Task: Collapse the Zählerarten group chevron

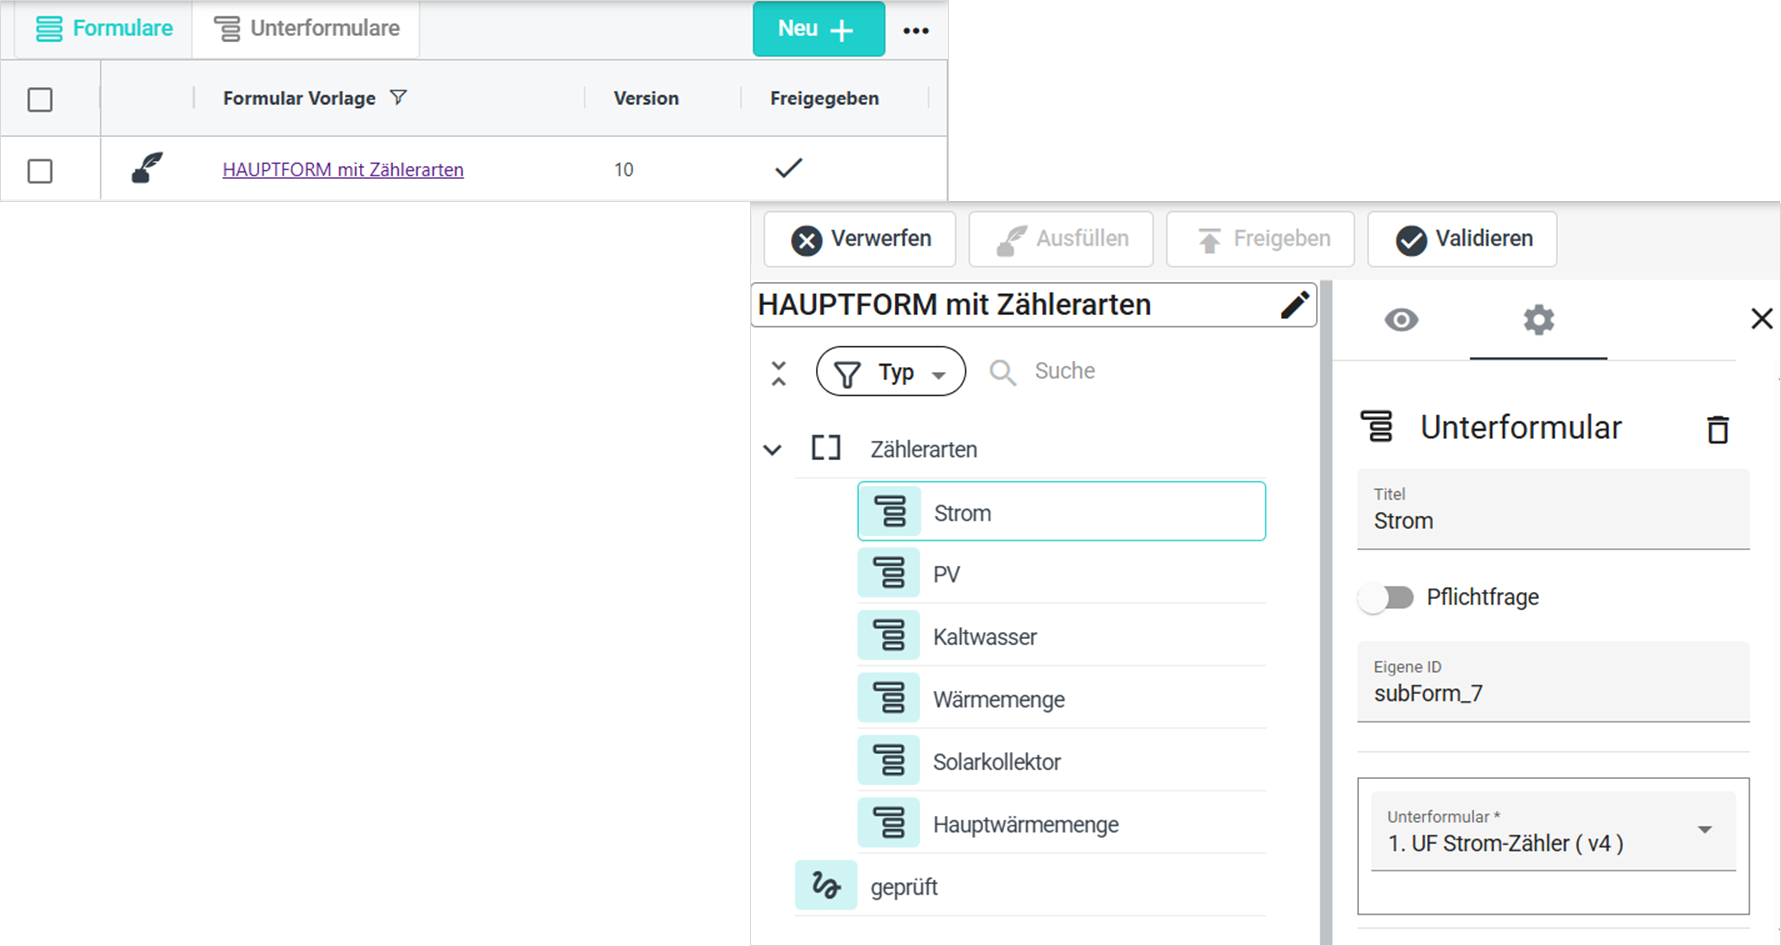Action: [772, 450]
